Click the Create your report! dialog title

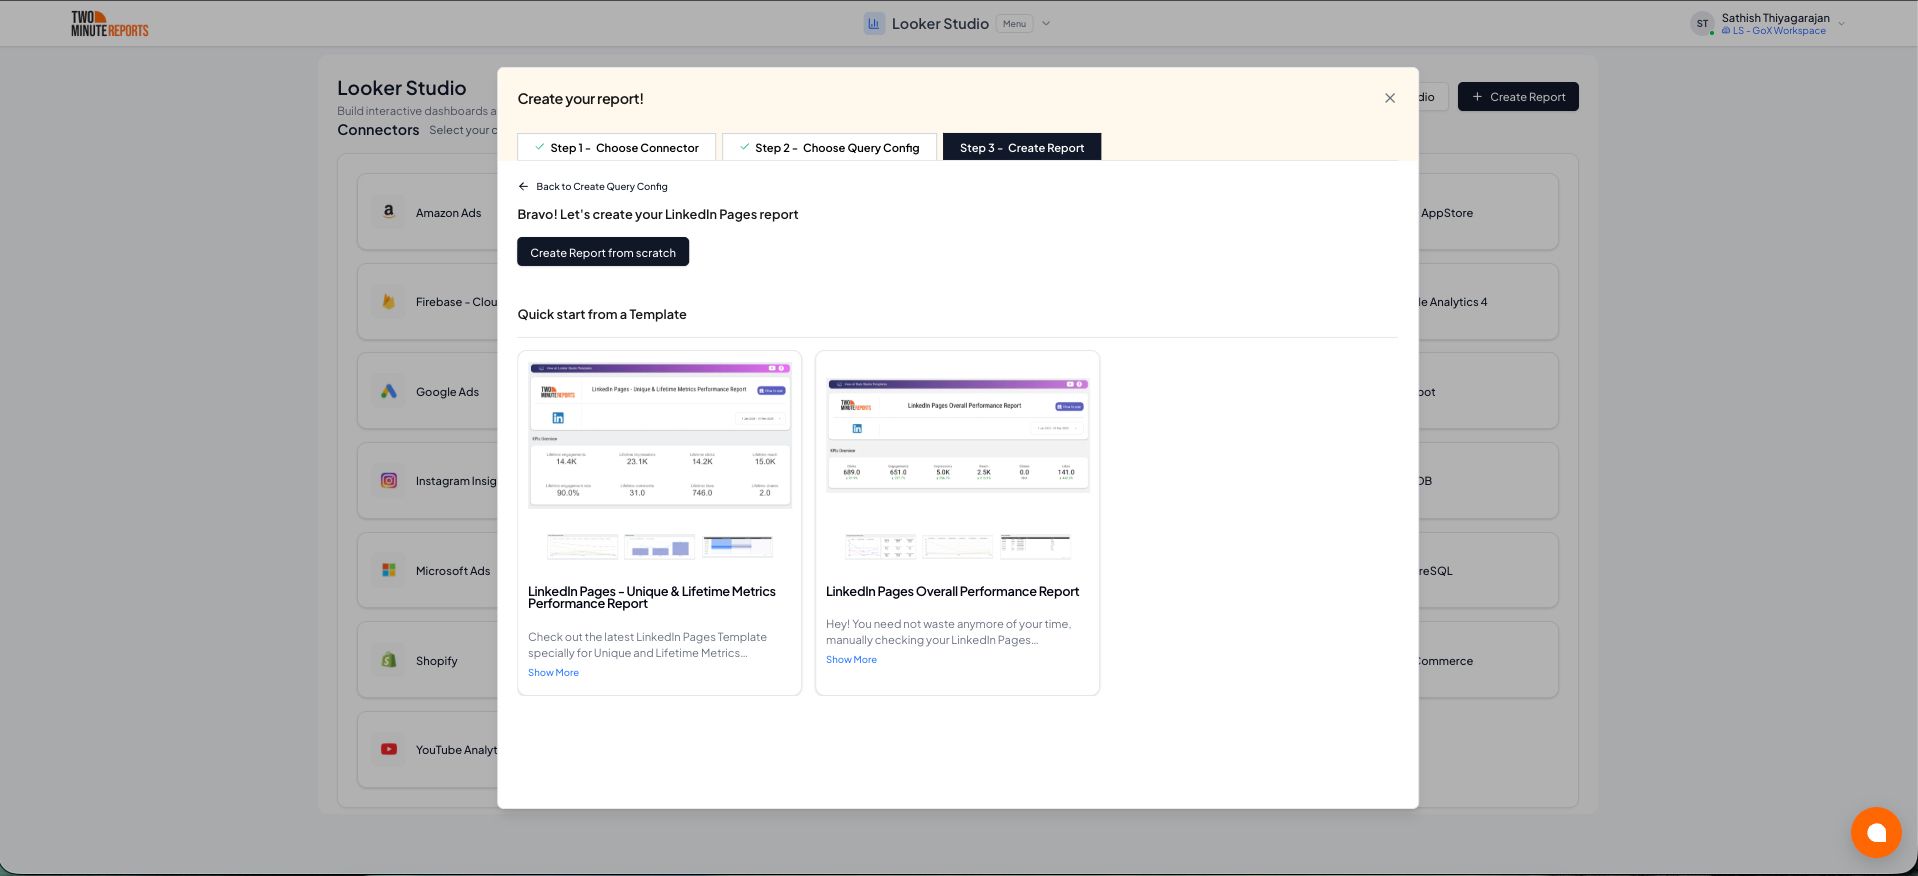tap(581, 98)
